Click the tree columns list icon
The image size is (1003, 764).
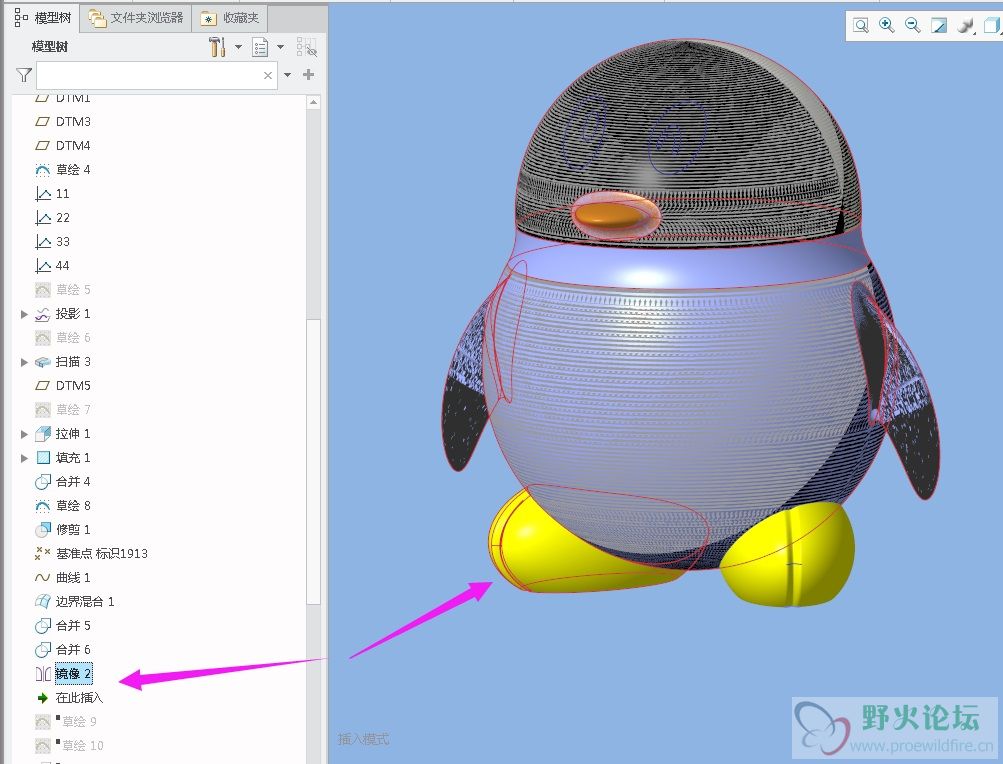coord(260,47)
